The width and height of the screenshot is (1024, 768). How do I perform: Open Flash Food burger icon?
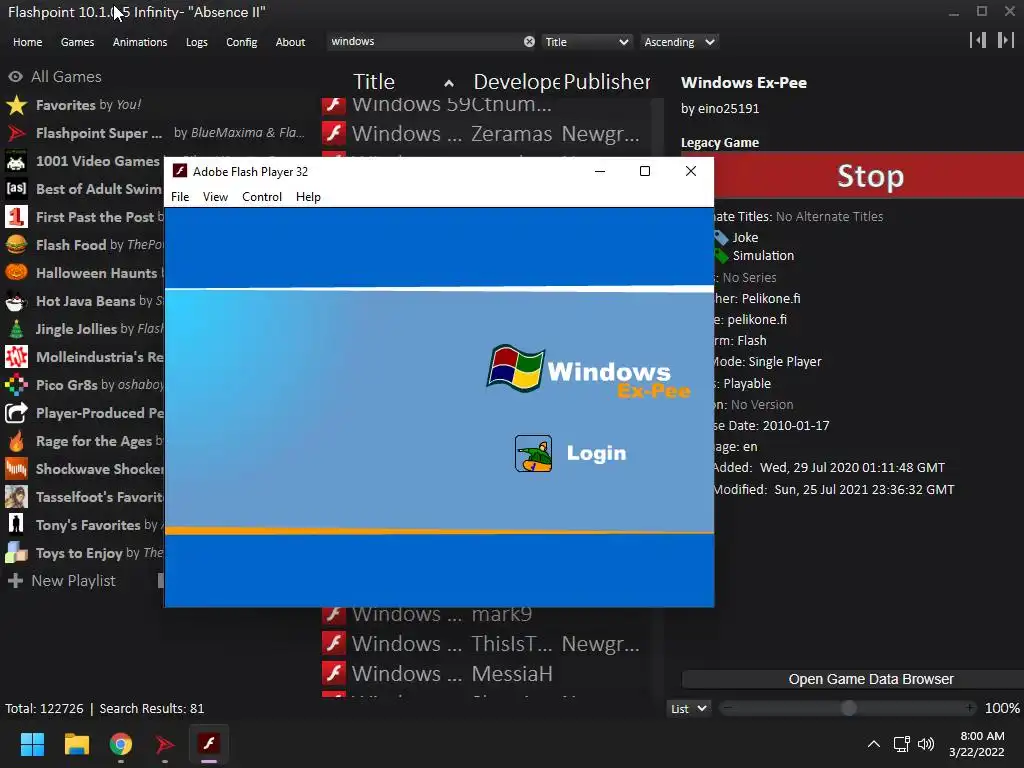[x=16, y=245]
